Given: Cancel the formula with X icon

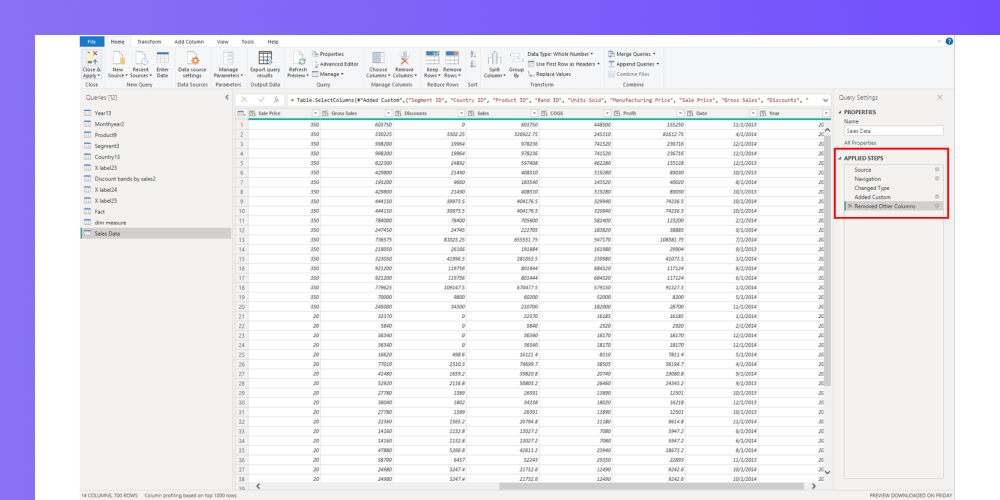Looking at the screenshot, I should tap(244, 100).
